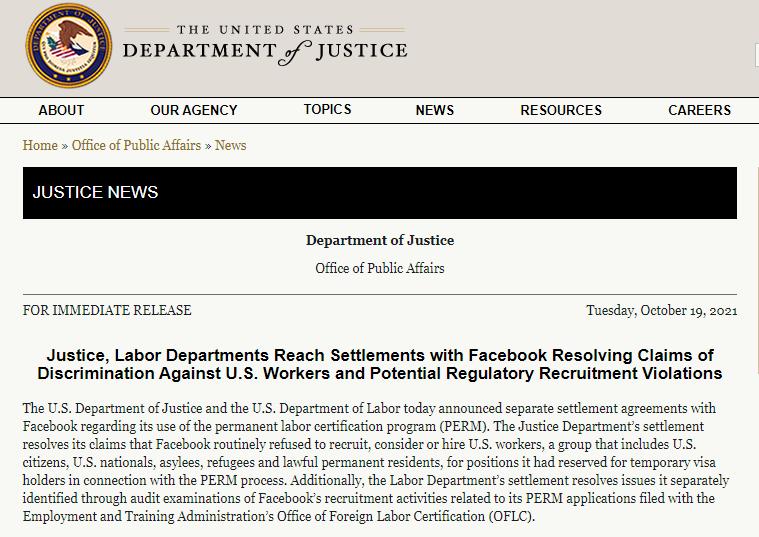This screenshot has width=759, height=537.
Task: Click the Facebook settlements press release headline
Action: (380, 364)
